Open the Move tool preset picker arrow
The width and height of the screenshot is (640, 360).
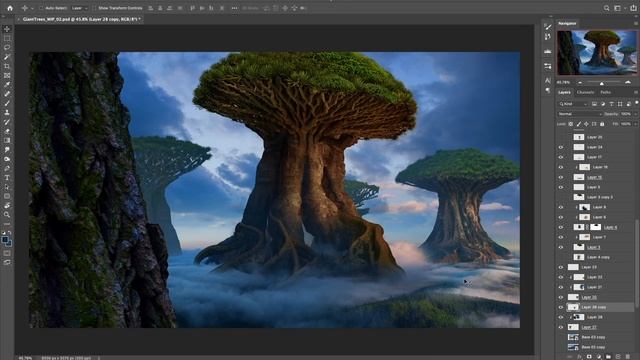click(x=32, y=9)
